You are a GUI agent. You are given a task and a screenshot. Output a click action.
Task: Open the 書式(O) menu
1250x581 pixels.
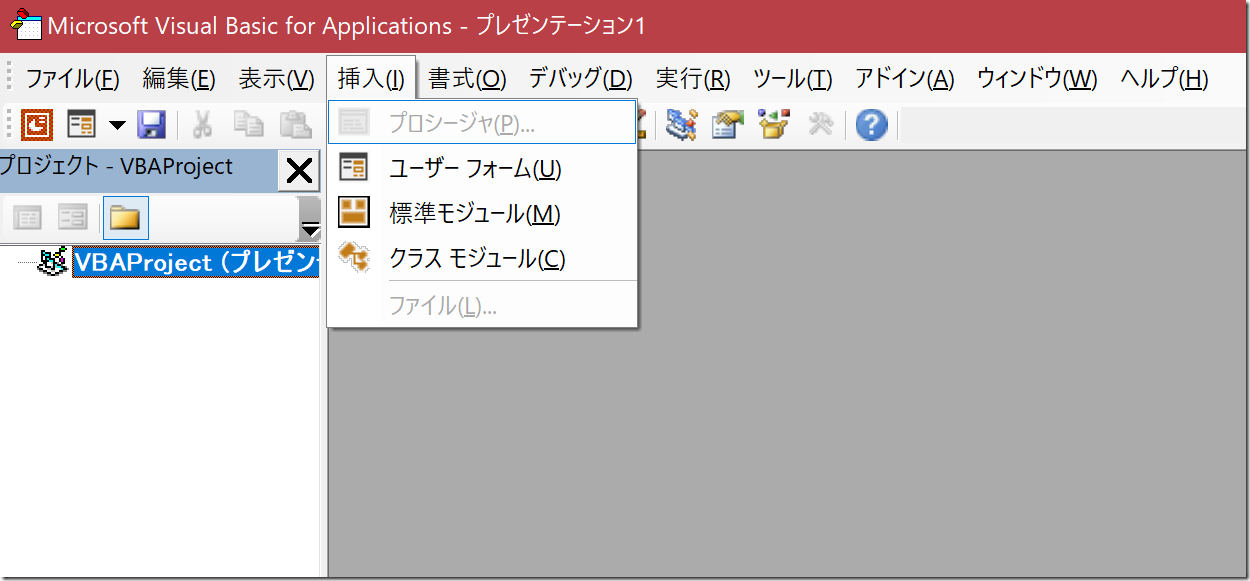pos(467,79)
